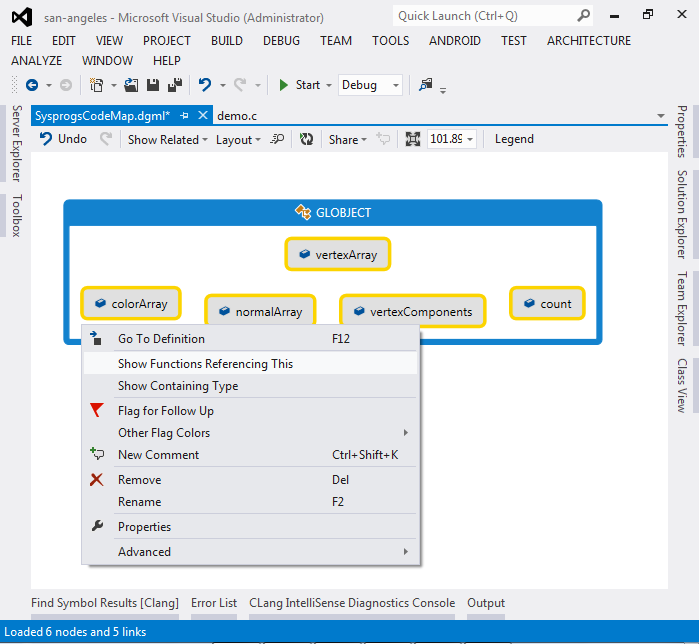Open the Toolbox side tab

16,215
